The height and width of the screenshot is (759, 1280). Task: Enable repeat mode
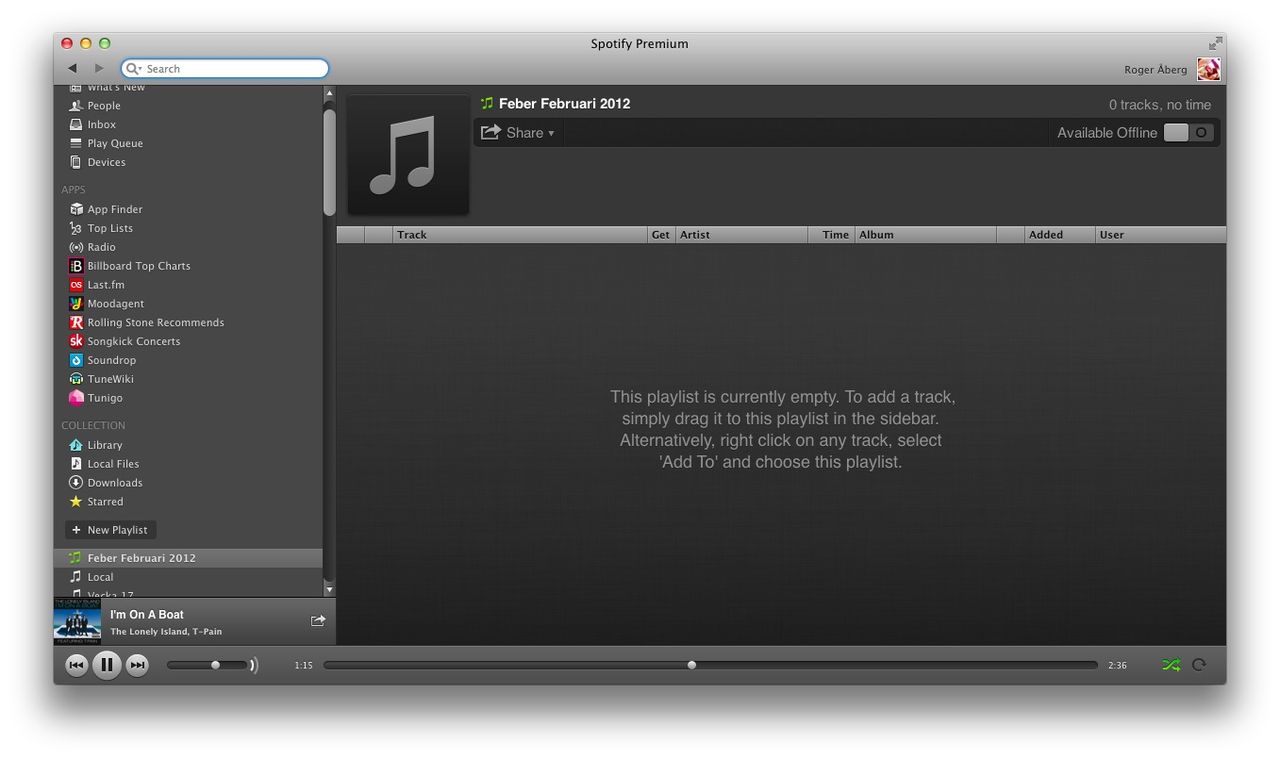pyautogui.click(x=1199, y=665)
